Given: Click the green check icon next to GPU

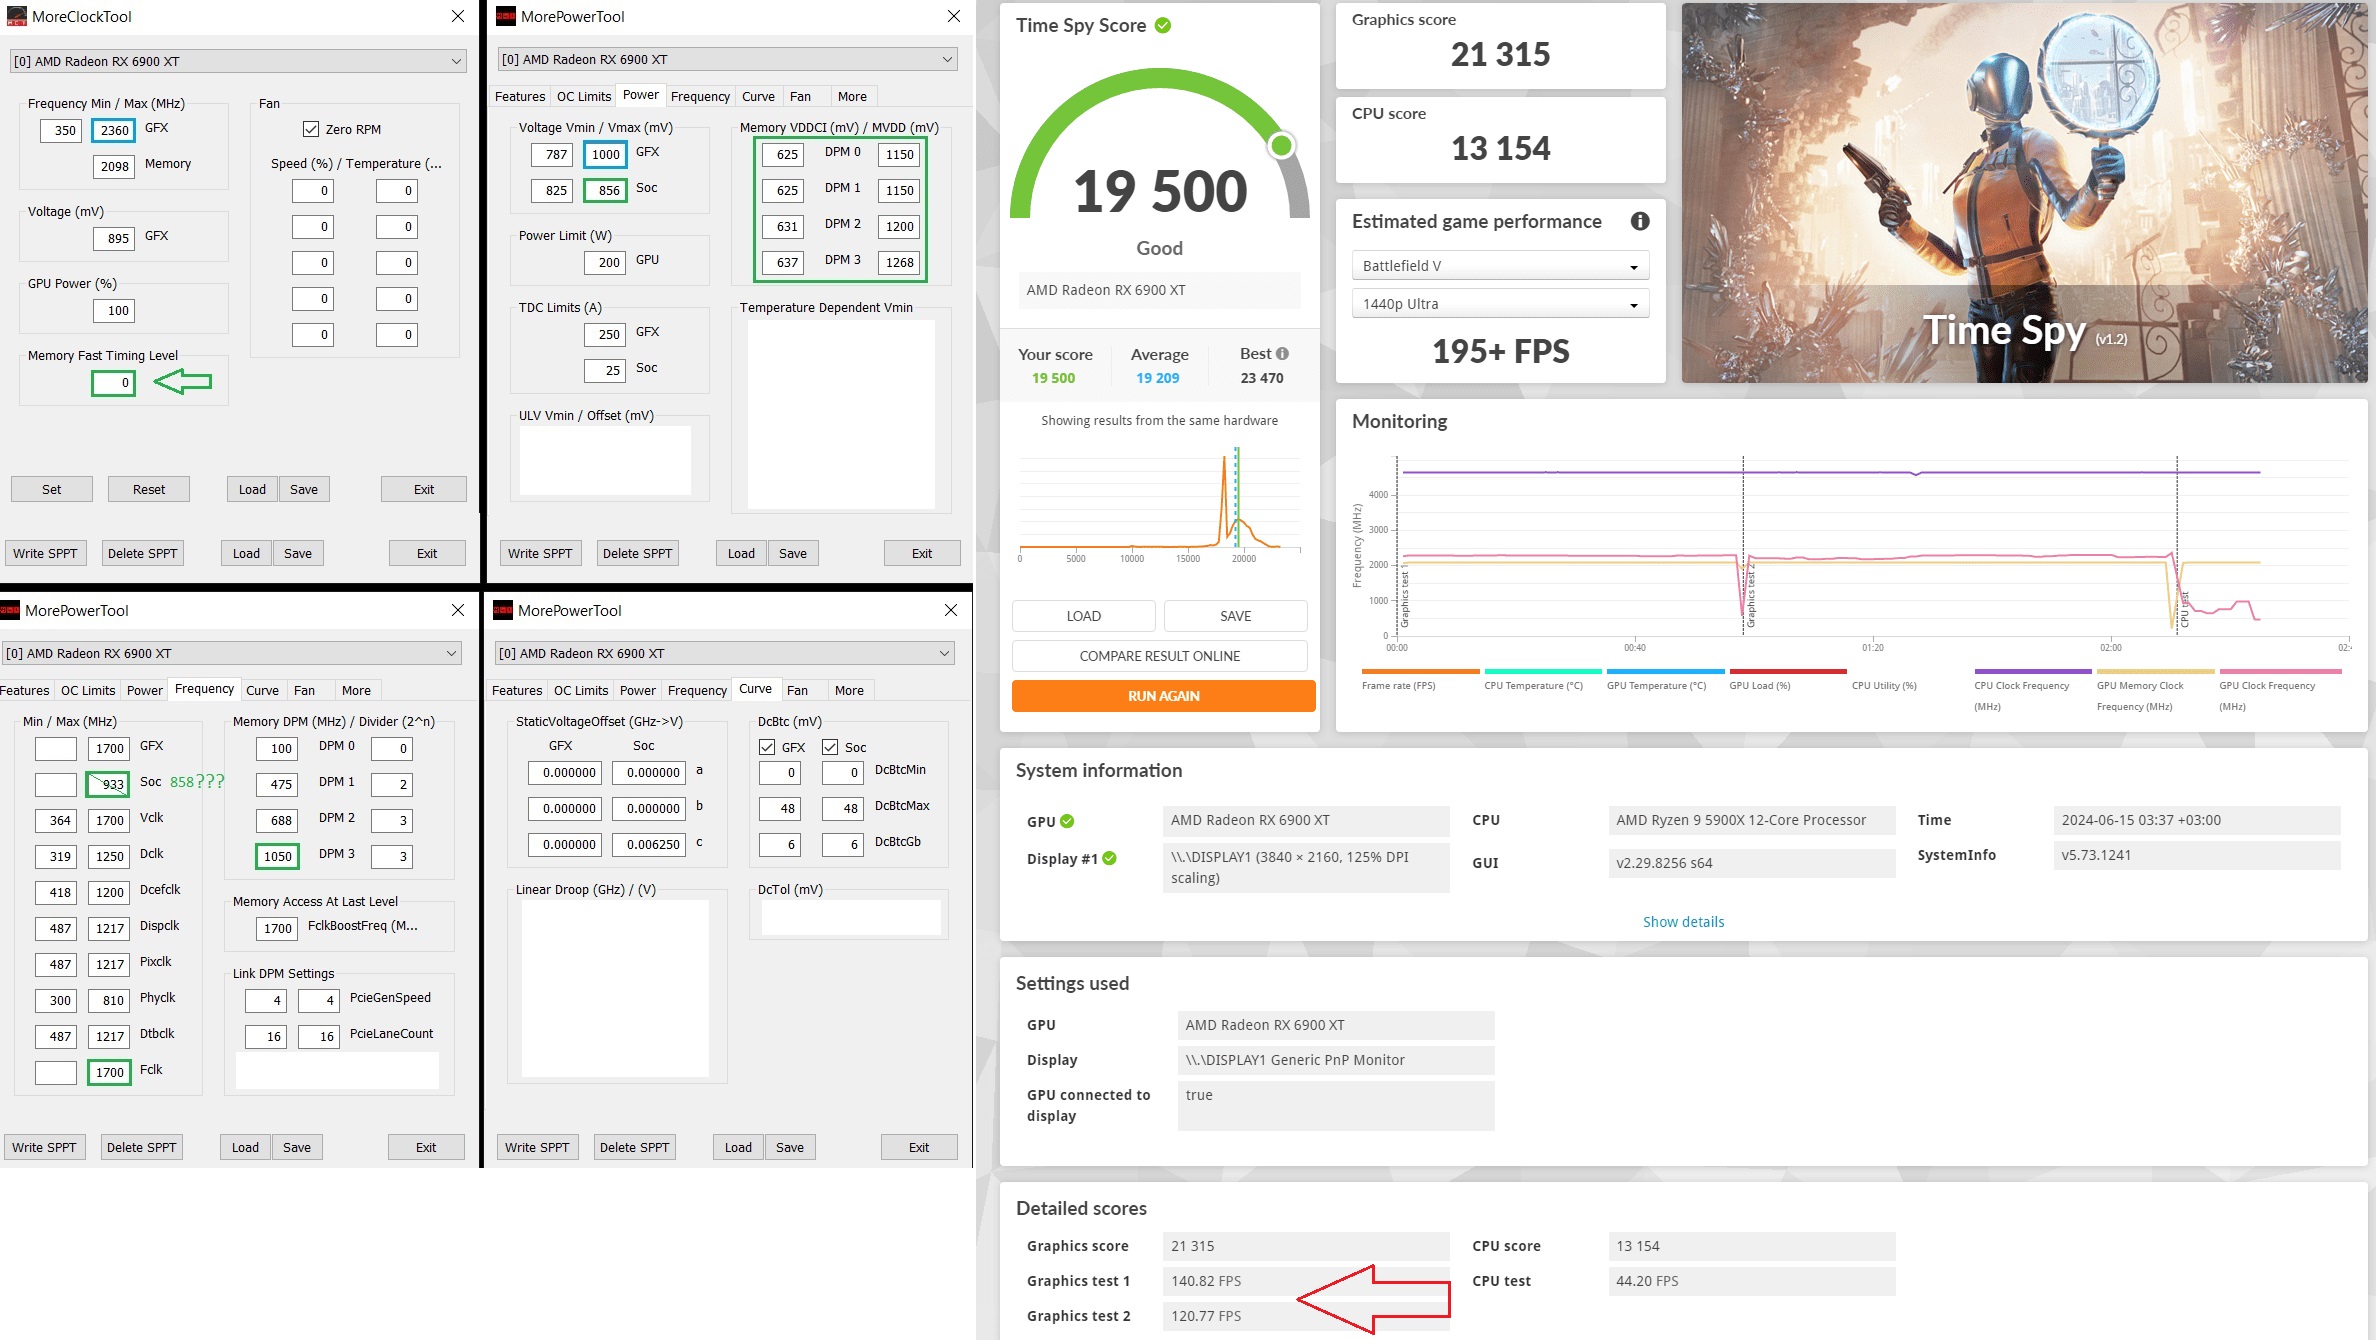Looking at the screenshot, I should click(x=1067, y=821).
